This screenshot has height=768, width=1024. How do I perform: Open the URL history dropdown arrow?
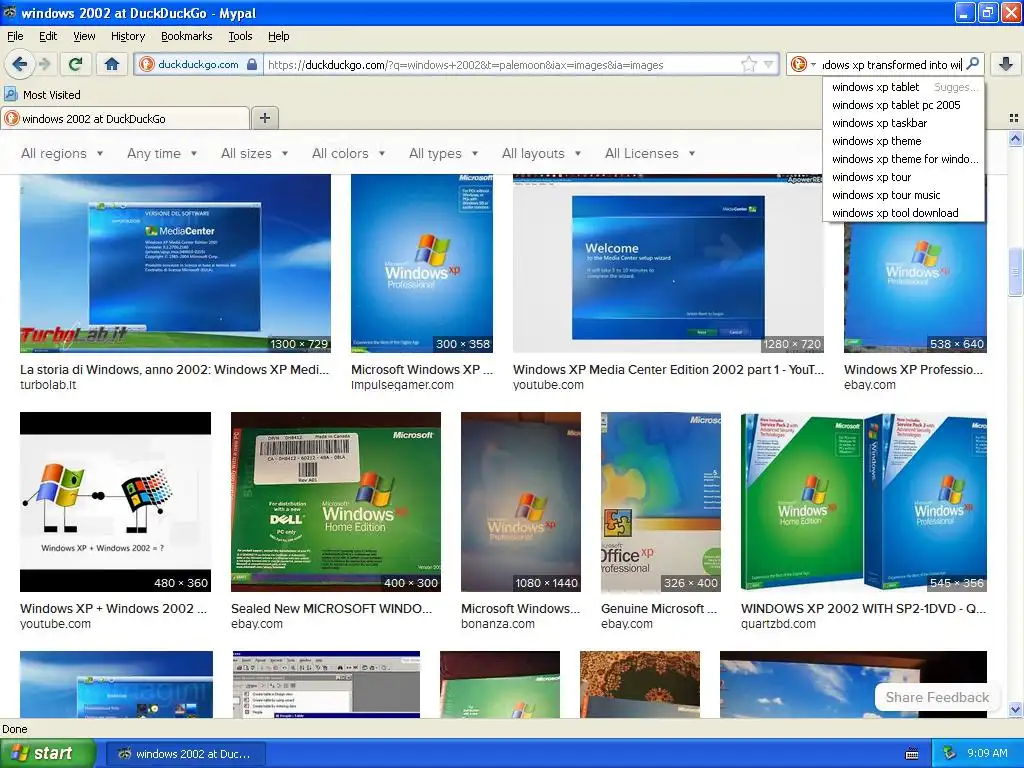(x=769, y=64)
